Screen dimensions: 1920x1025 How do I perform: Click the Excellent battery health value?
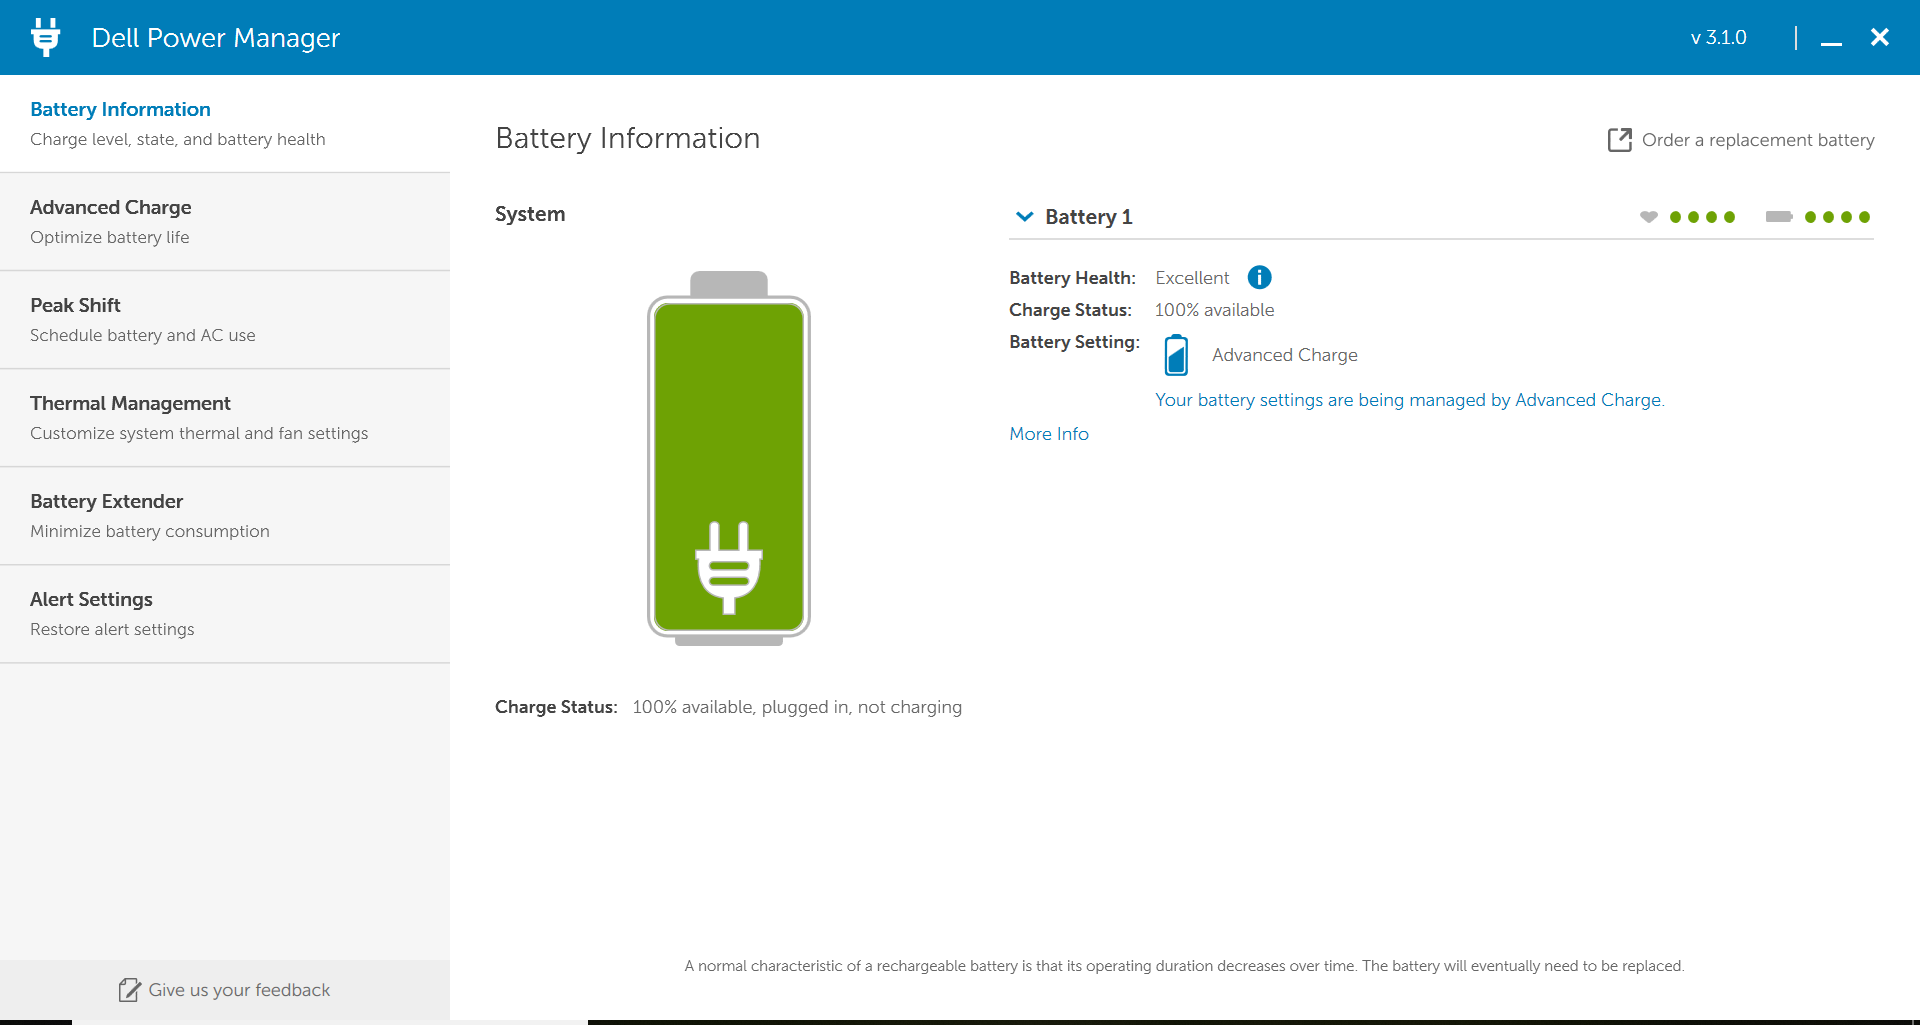point(1192,278)
